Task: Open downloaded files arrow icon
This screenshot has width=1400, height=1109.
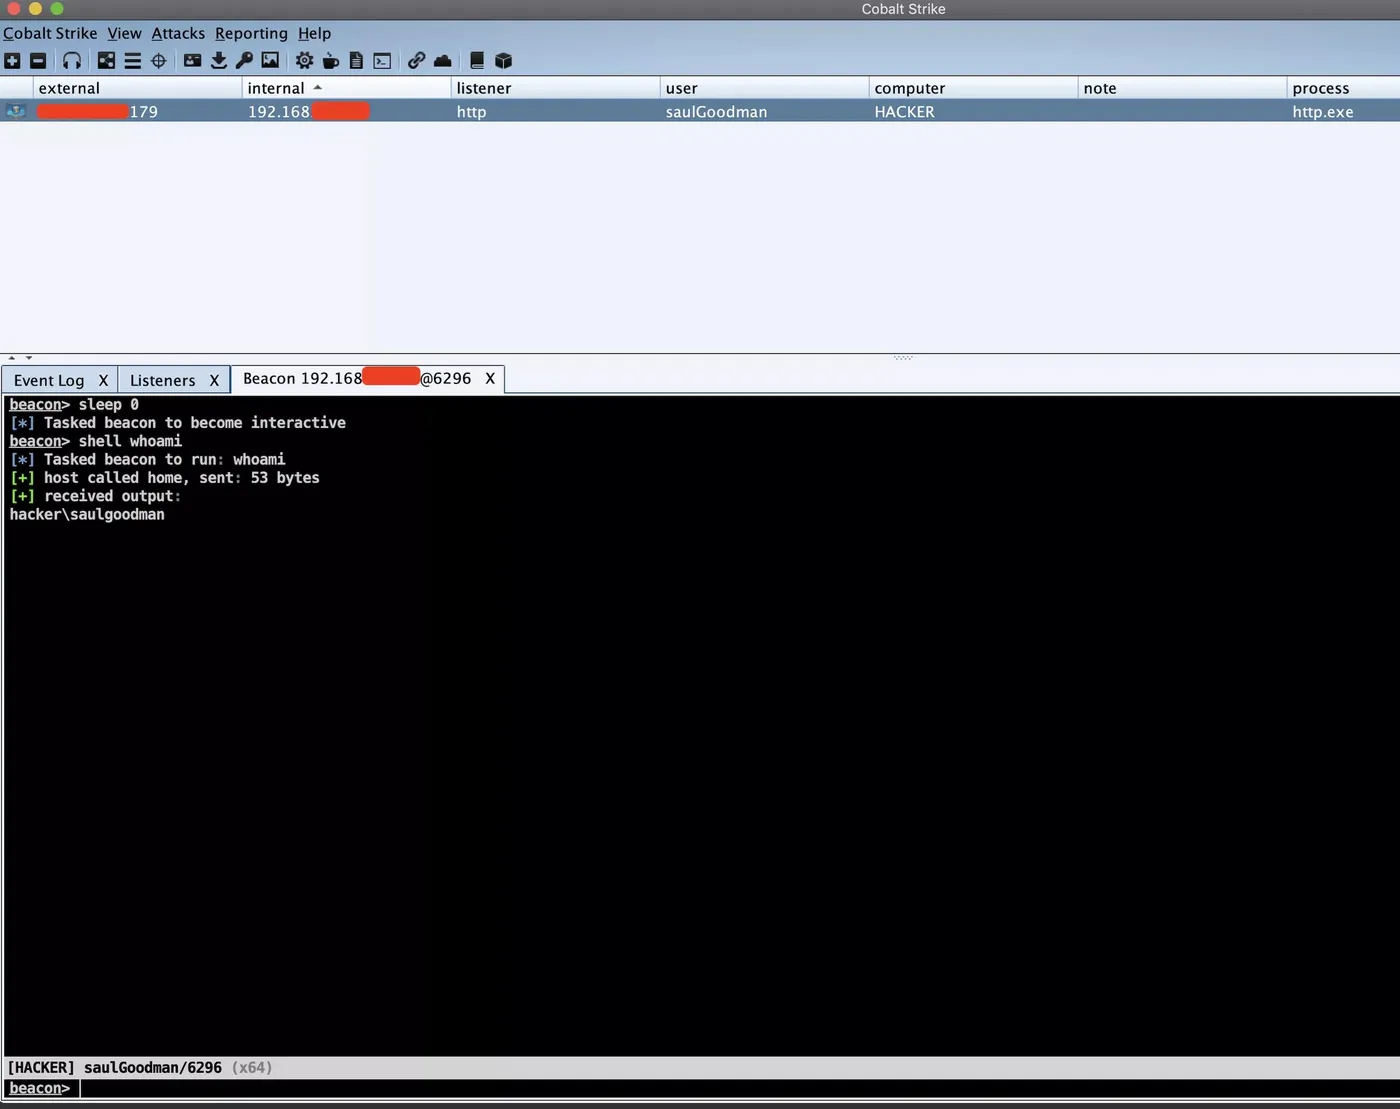Action: pos(218,61)
